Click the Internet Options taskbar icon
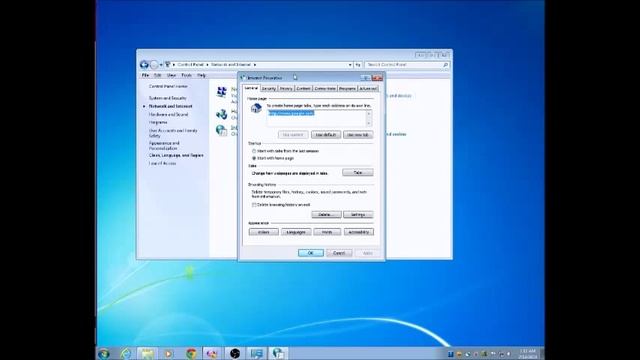The image size is (640, 360). (278, 353)
